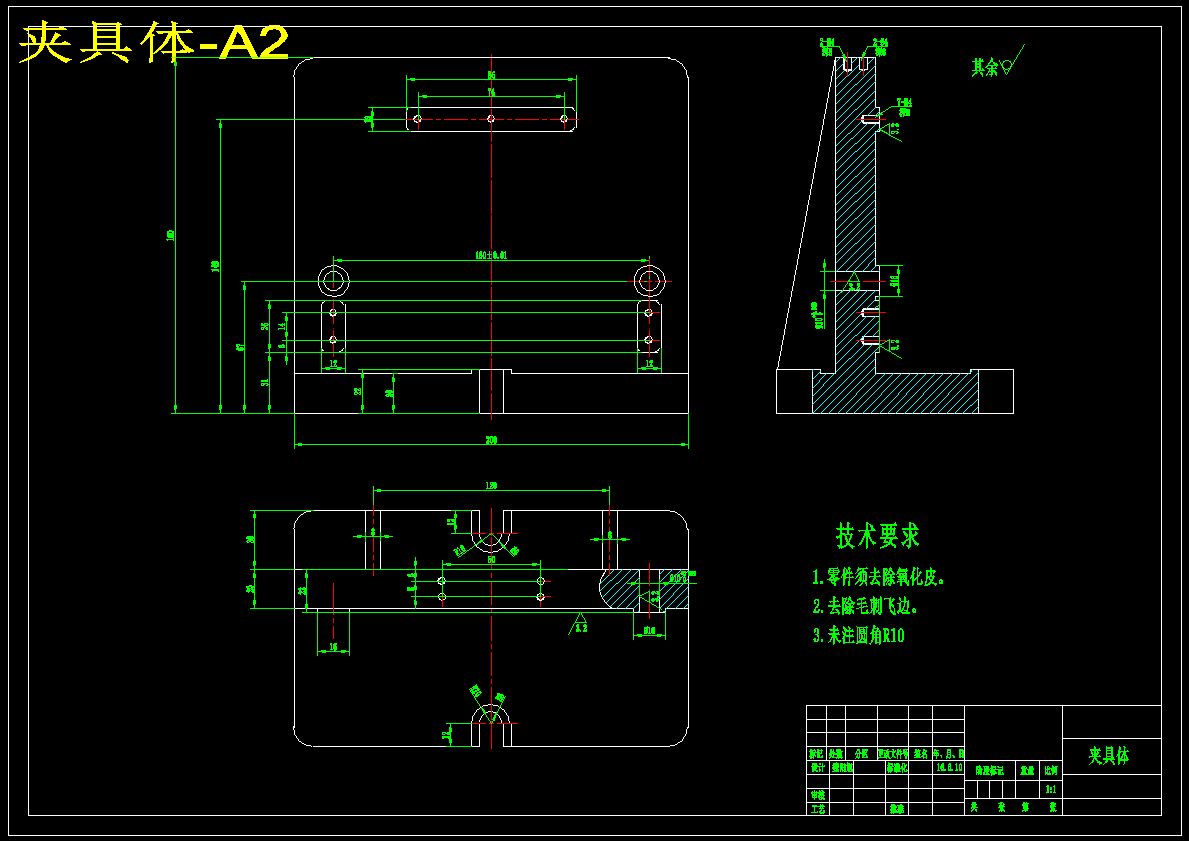Click the 60 hole-spacing dimension in bottom view

coord(491,560)
